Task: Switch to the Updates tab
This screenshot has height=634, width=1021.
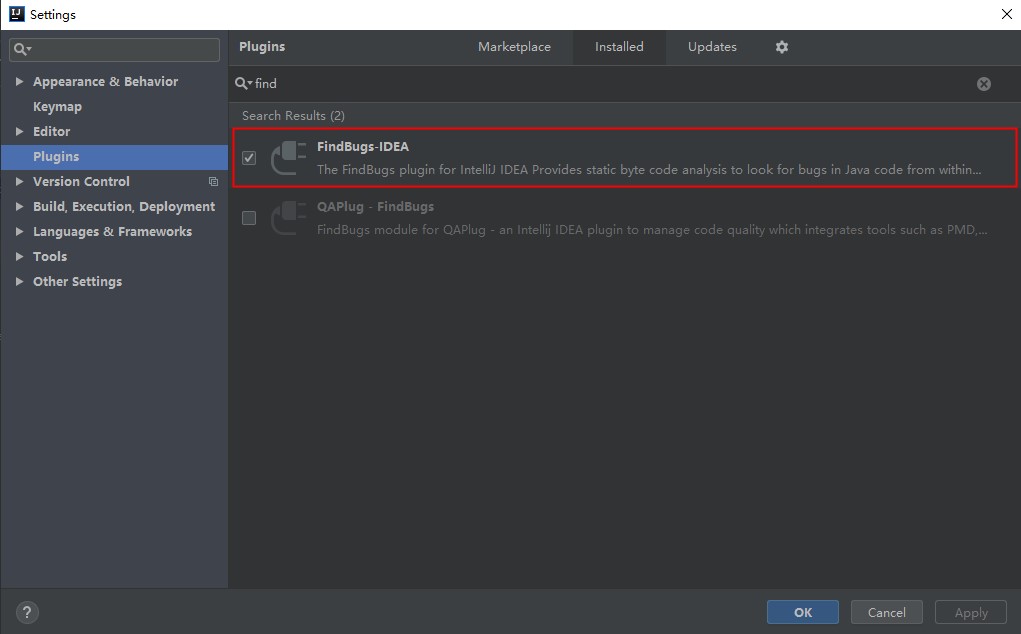Action: (712, 47)
